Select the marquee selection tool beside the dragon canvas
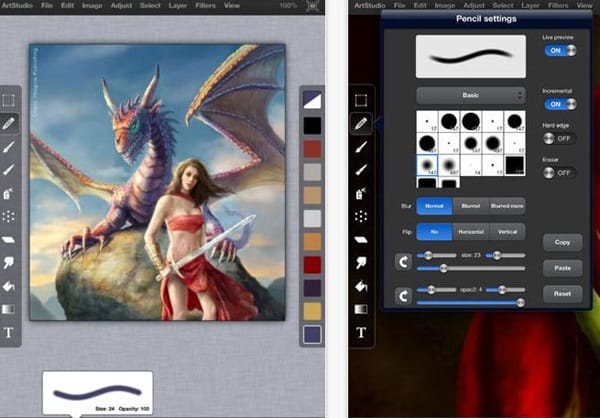600x418 pixels. coord(8,100)
